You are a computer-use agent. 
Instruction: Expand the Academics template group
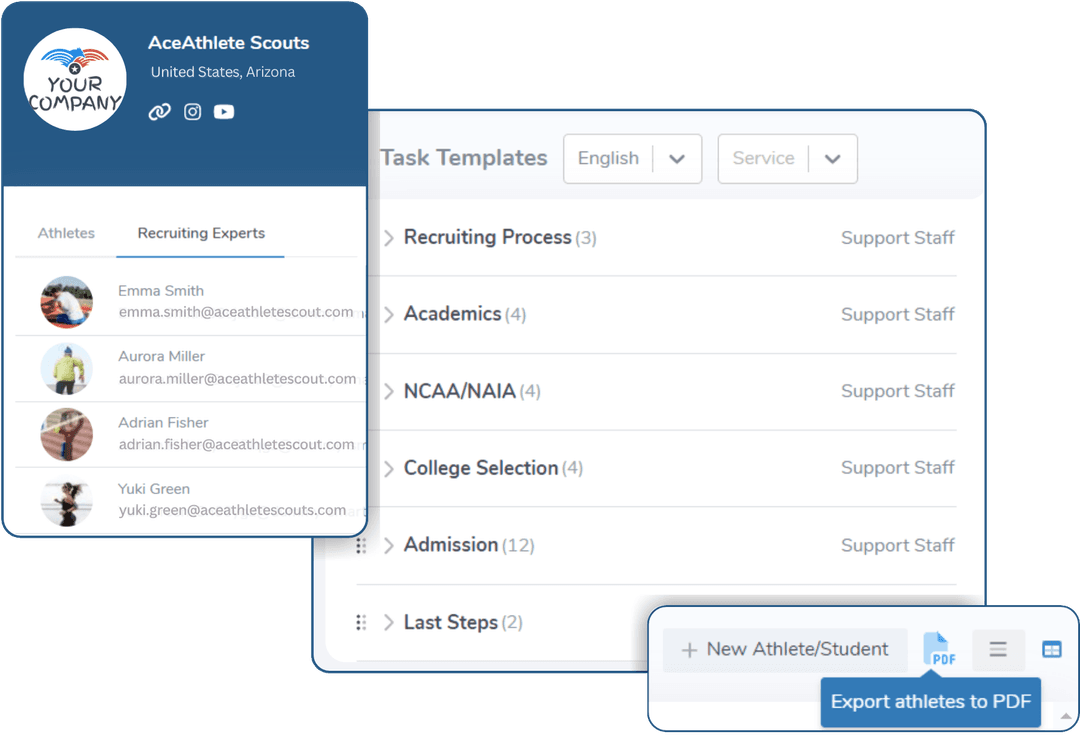[389, 315]
